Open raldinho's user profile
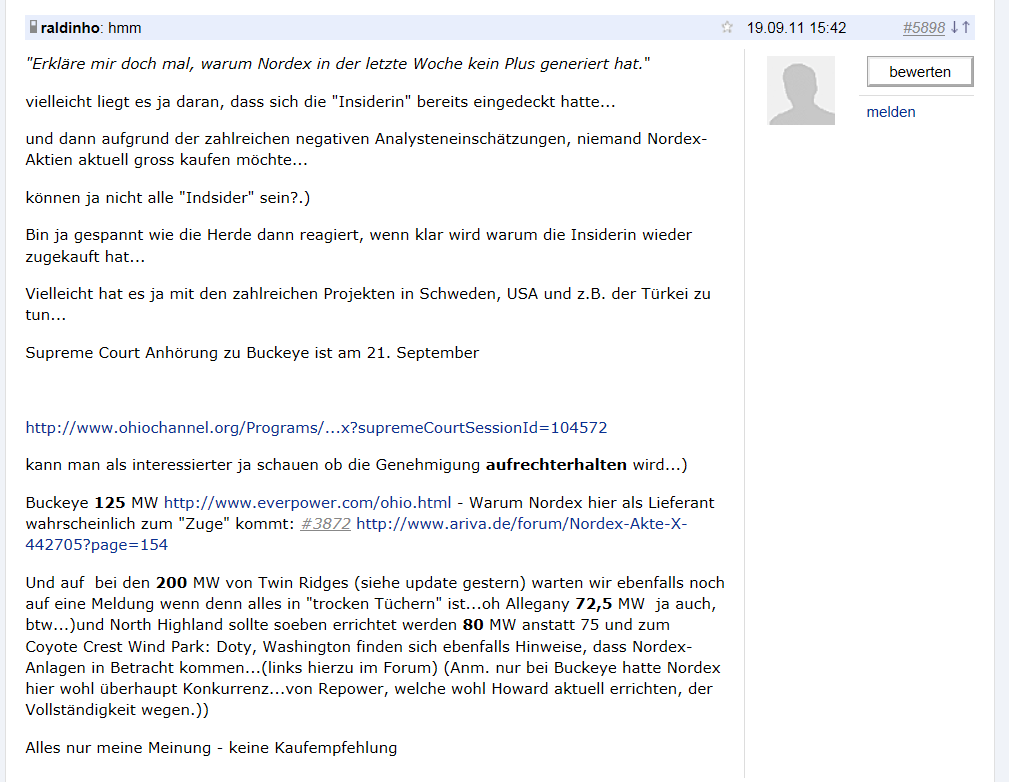This screenshot has width=1009, height=782. [x=70, y=27]
